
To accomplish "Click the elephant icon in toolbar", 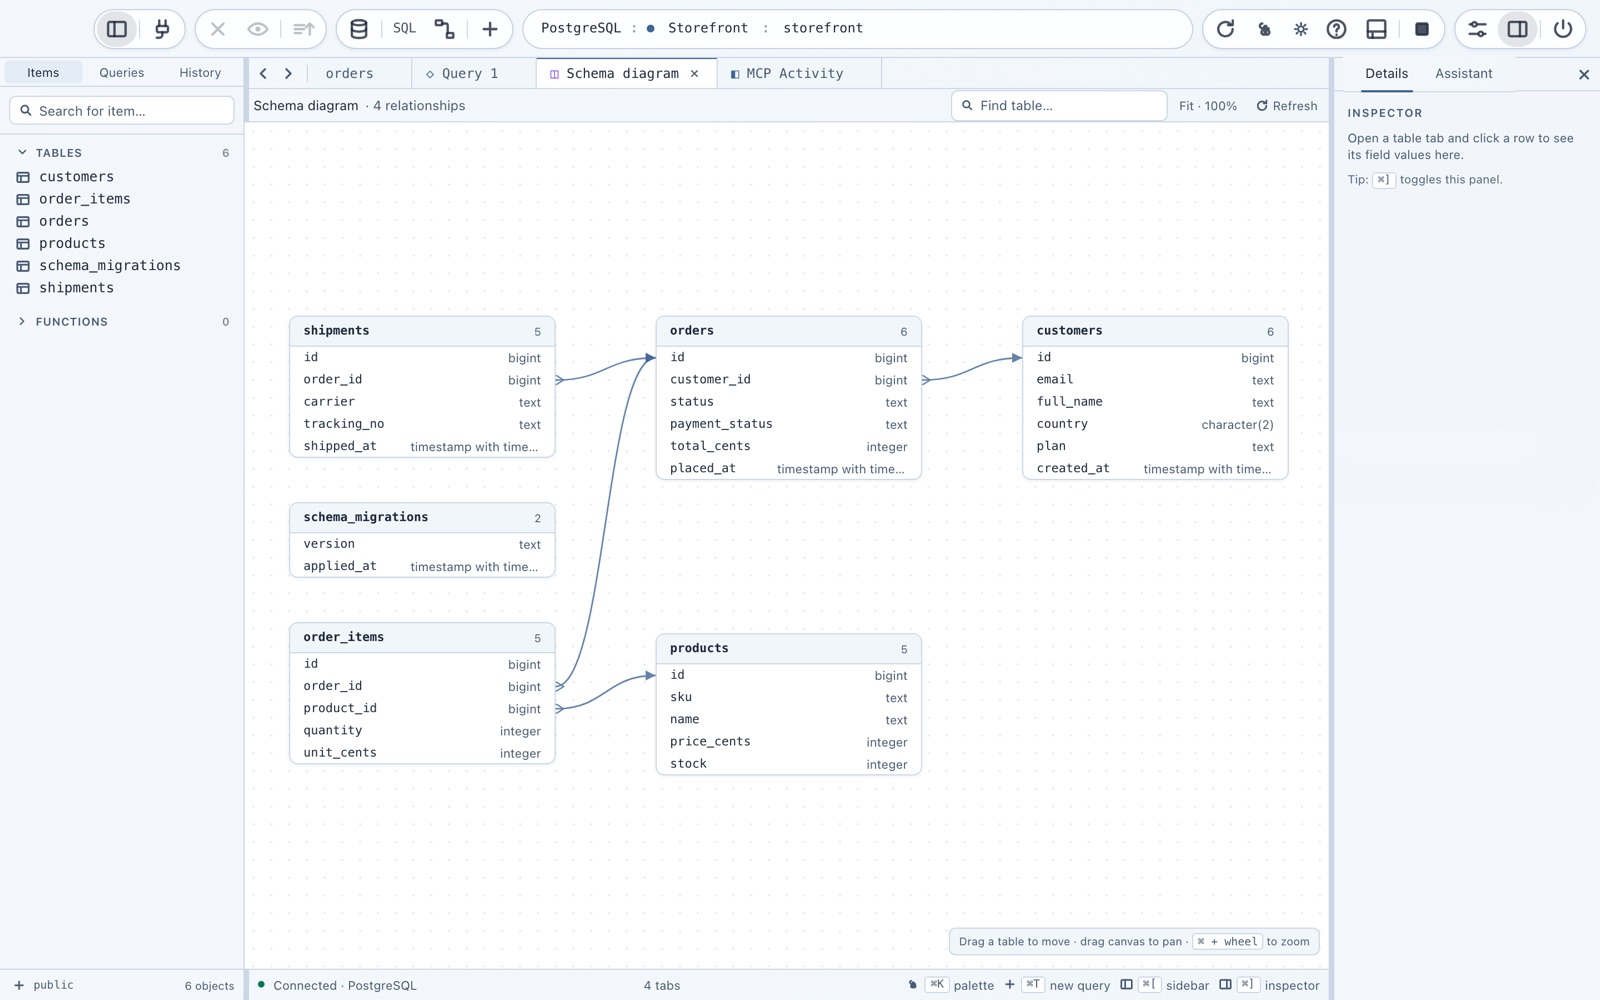I will [1264, 29].
